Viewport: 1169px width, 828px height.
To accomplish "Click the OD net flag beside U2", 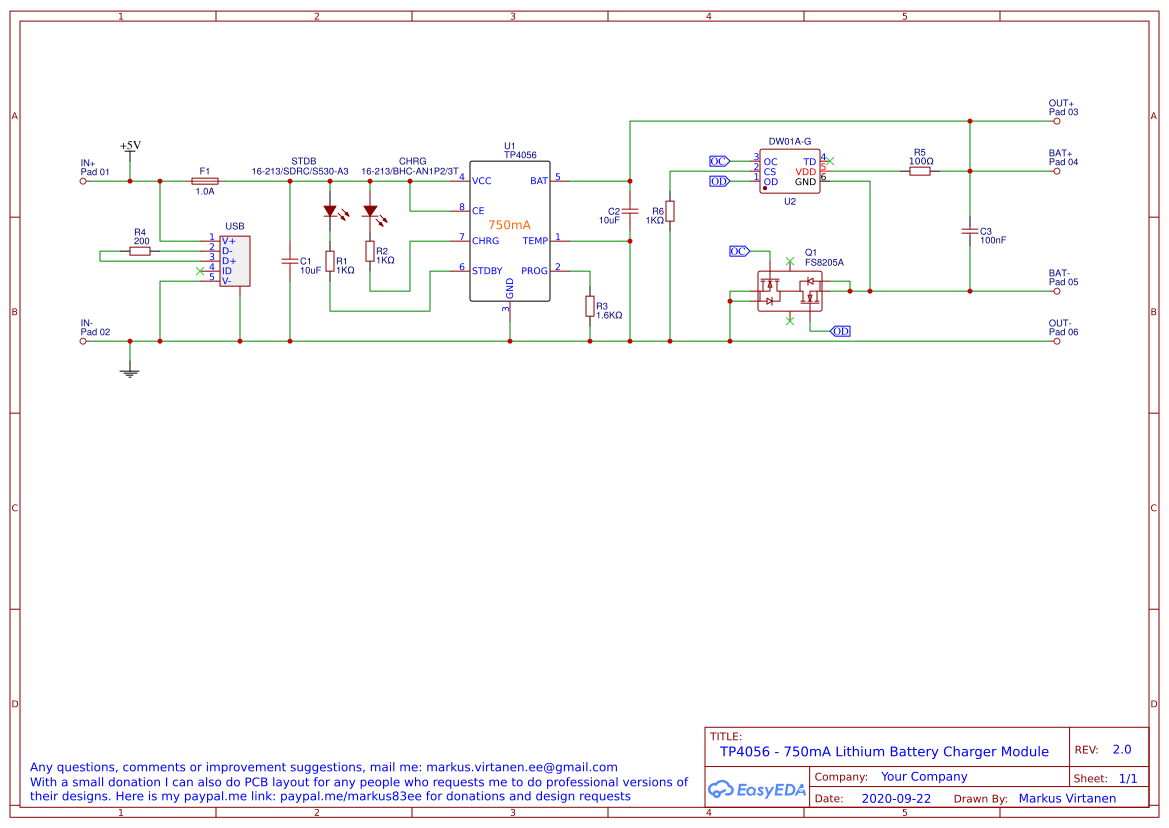I will tap(719, 181).
